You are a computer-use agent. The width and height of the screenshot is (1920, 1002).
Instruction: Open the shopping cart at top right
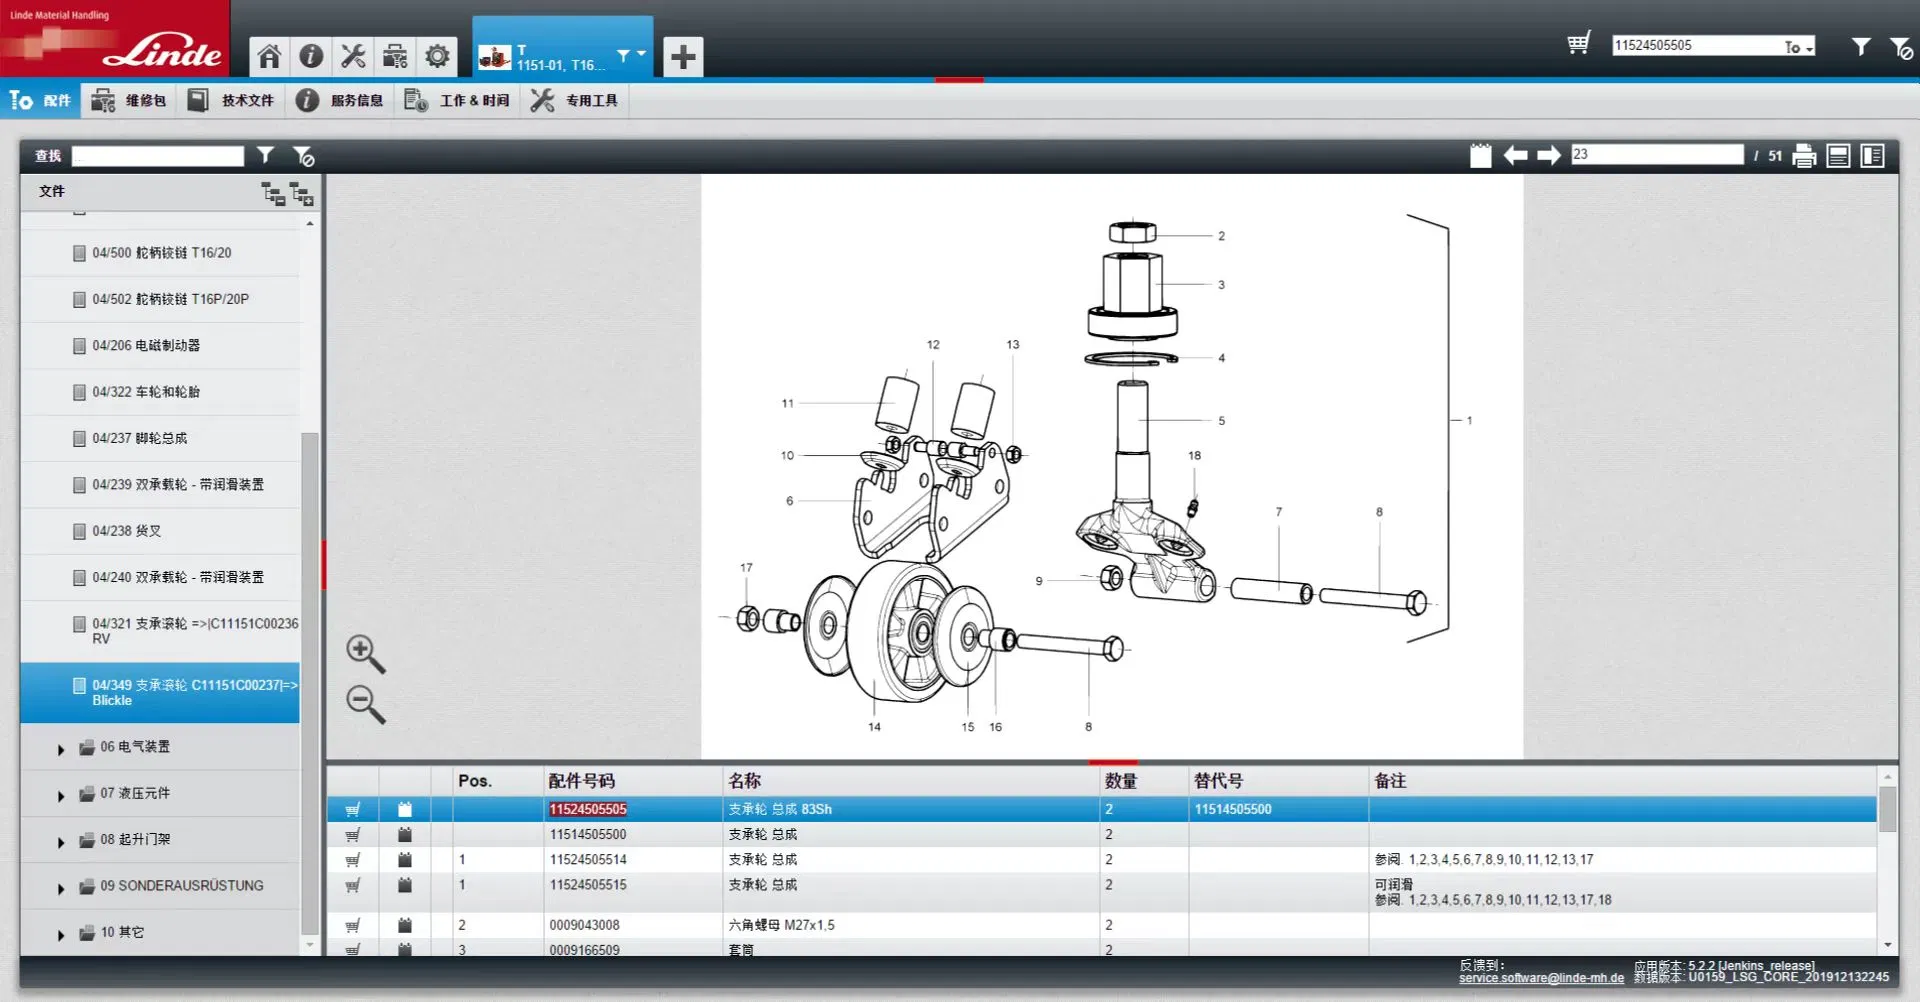1578,44
